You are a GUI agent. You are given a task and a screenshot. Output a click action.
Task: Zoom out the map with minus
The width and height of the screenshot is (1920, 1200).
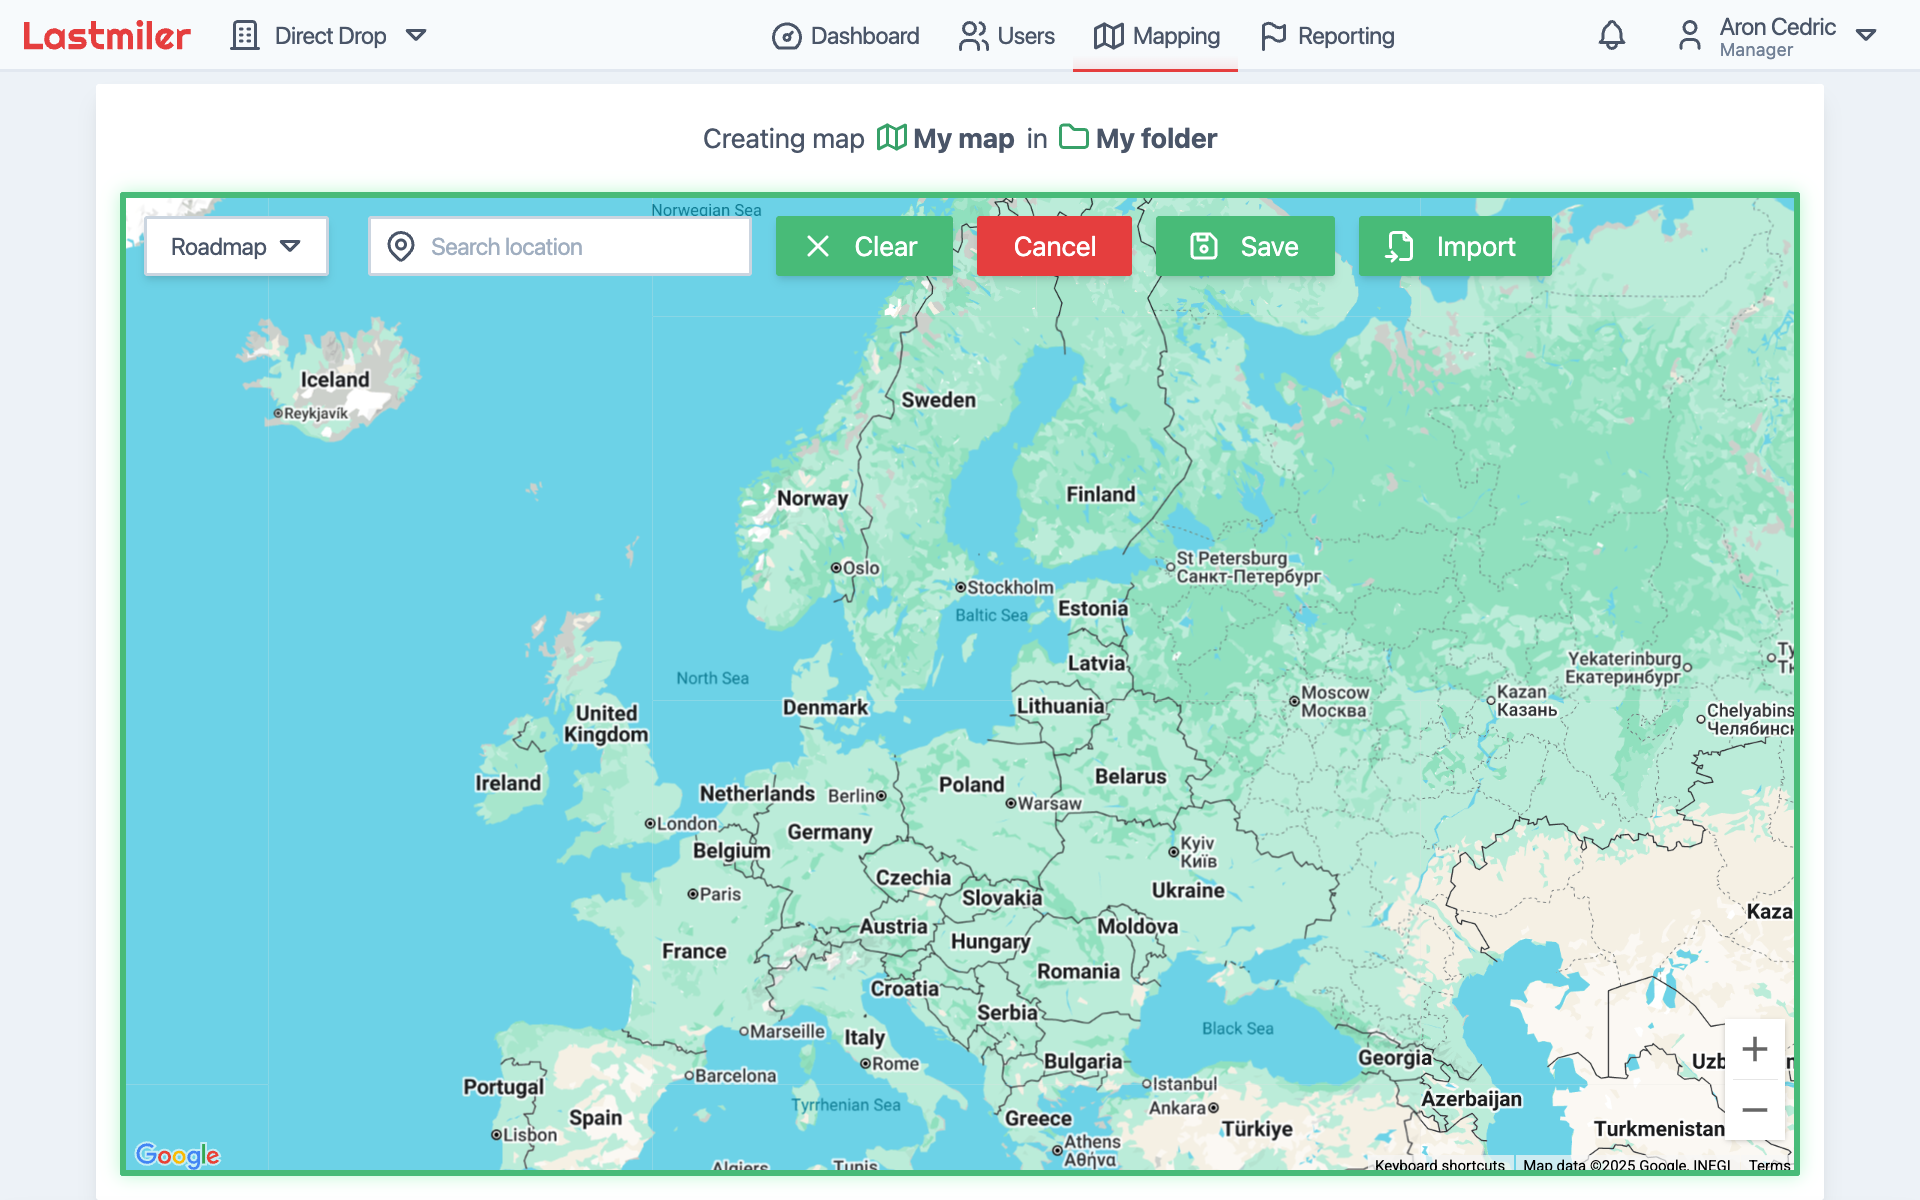1754,1110
